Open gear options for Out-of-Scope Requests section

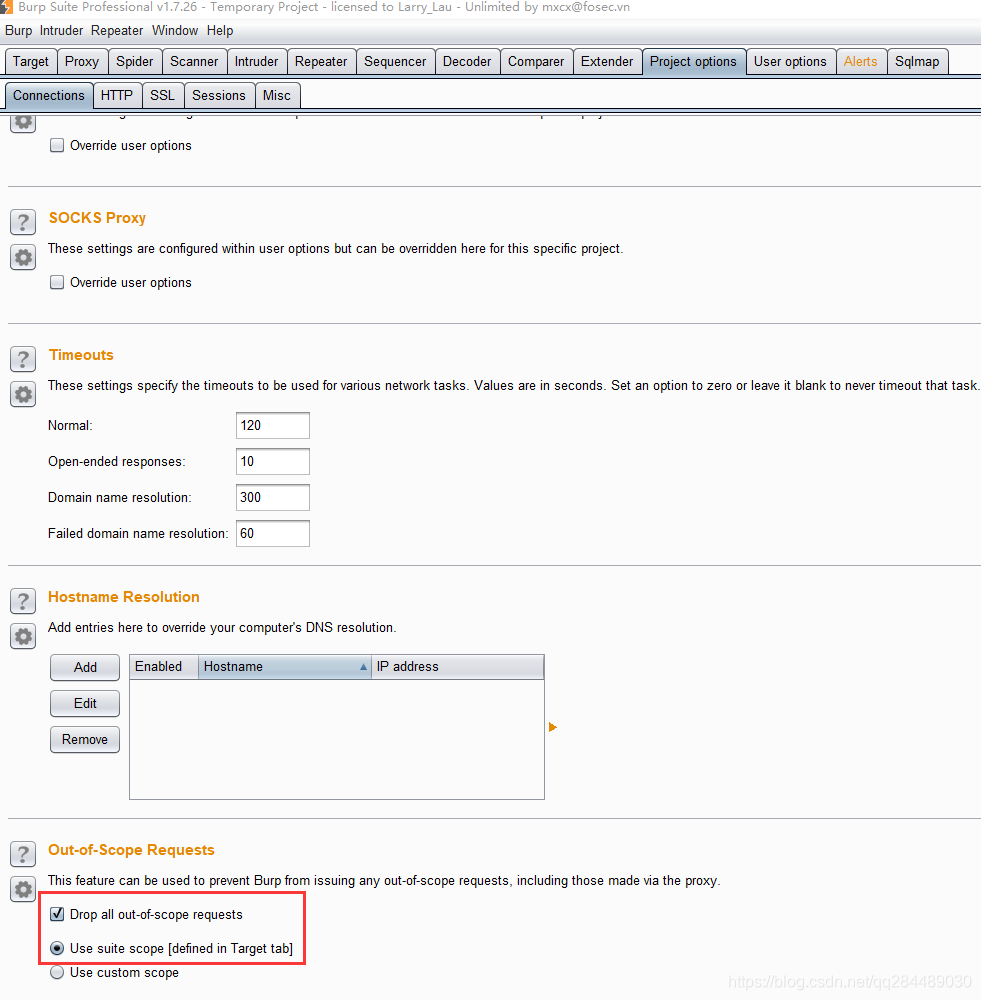pyautogui.click(x=23, y=889)
